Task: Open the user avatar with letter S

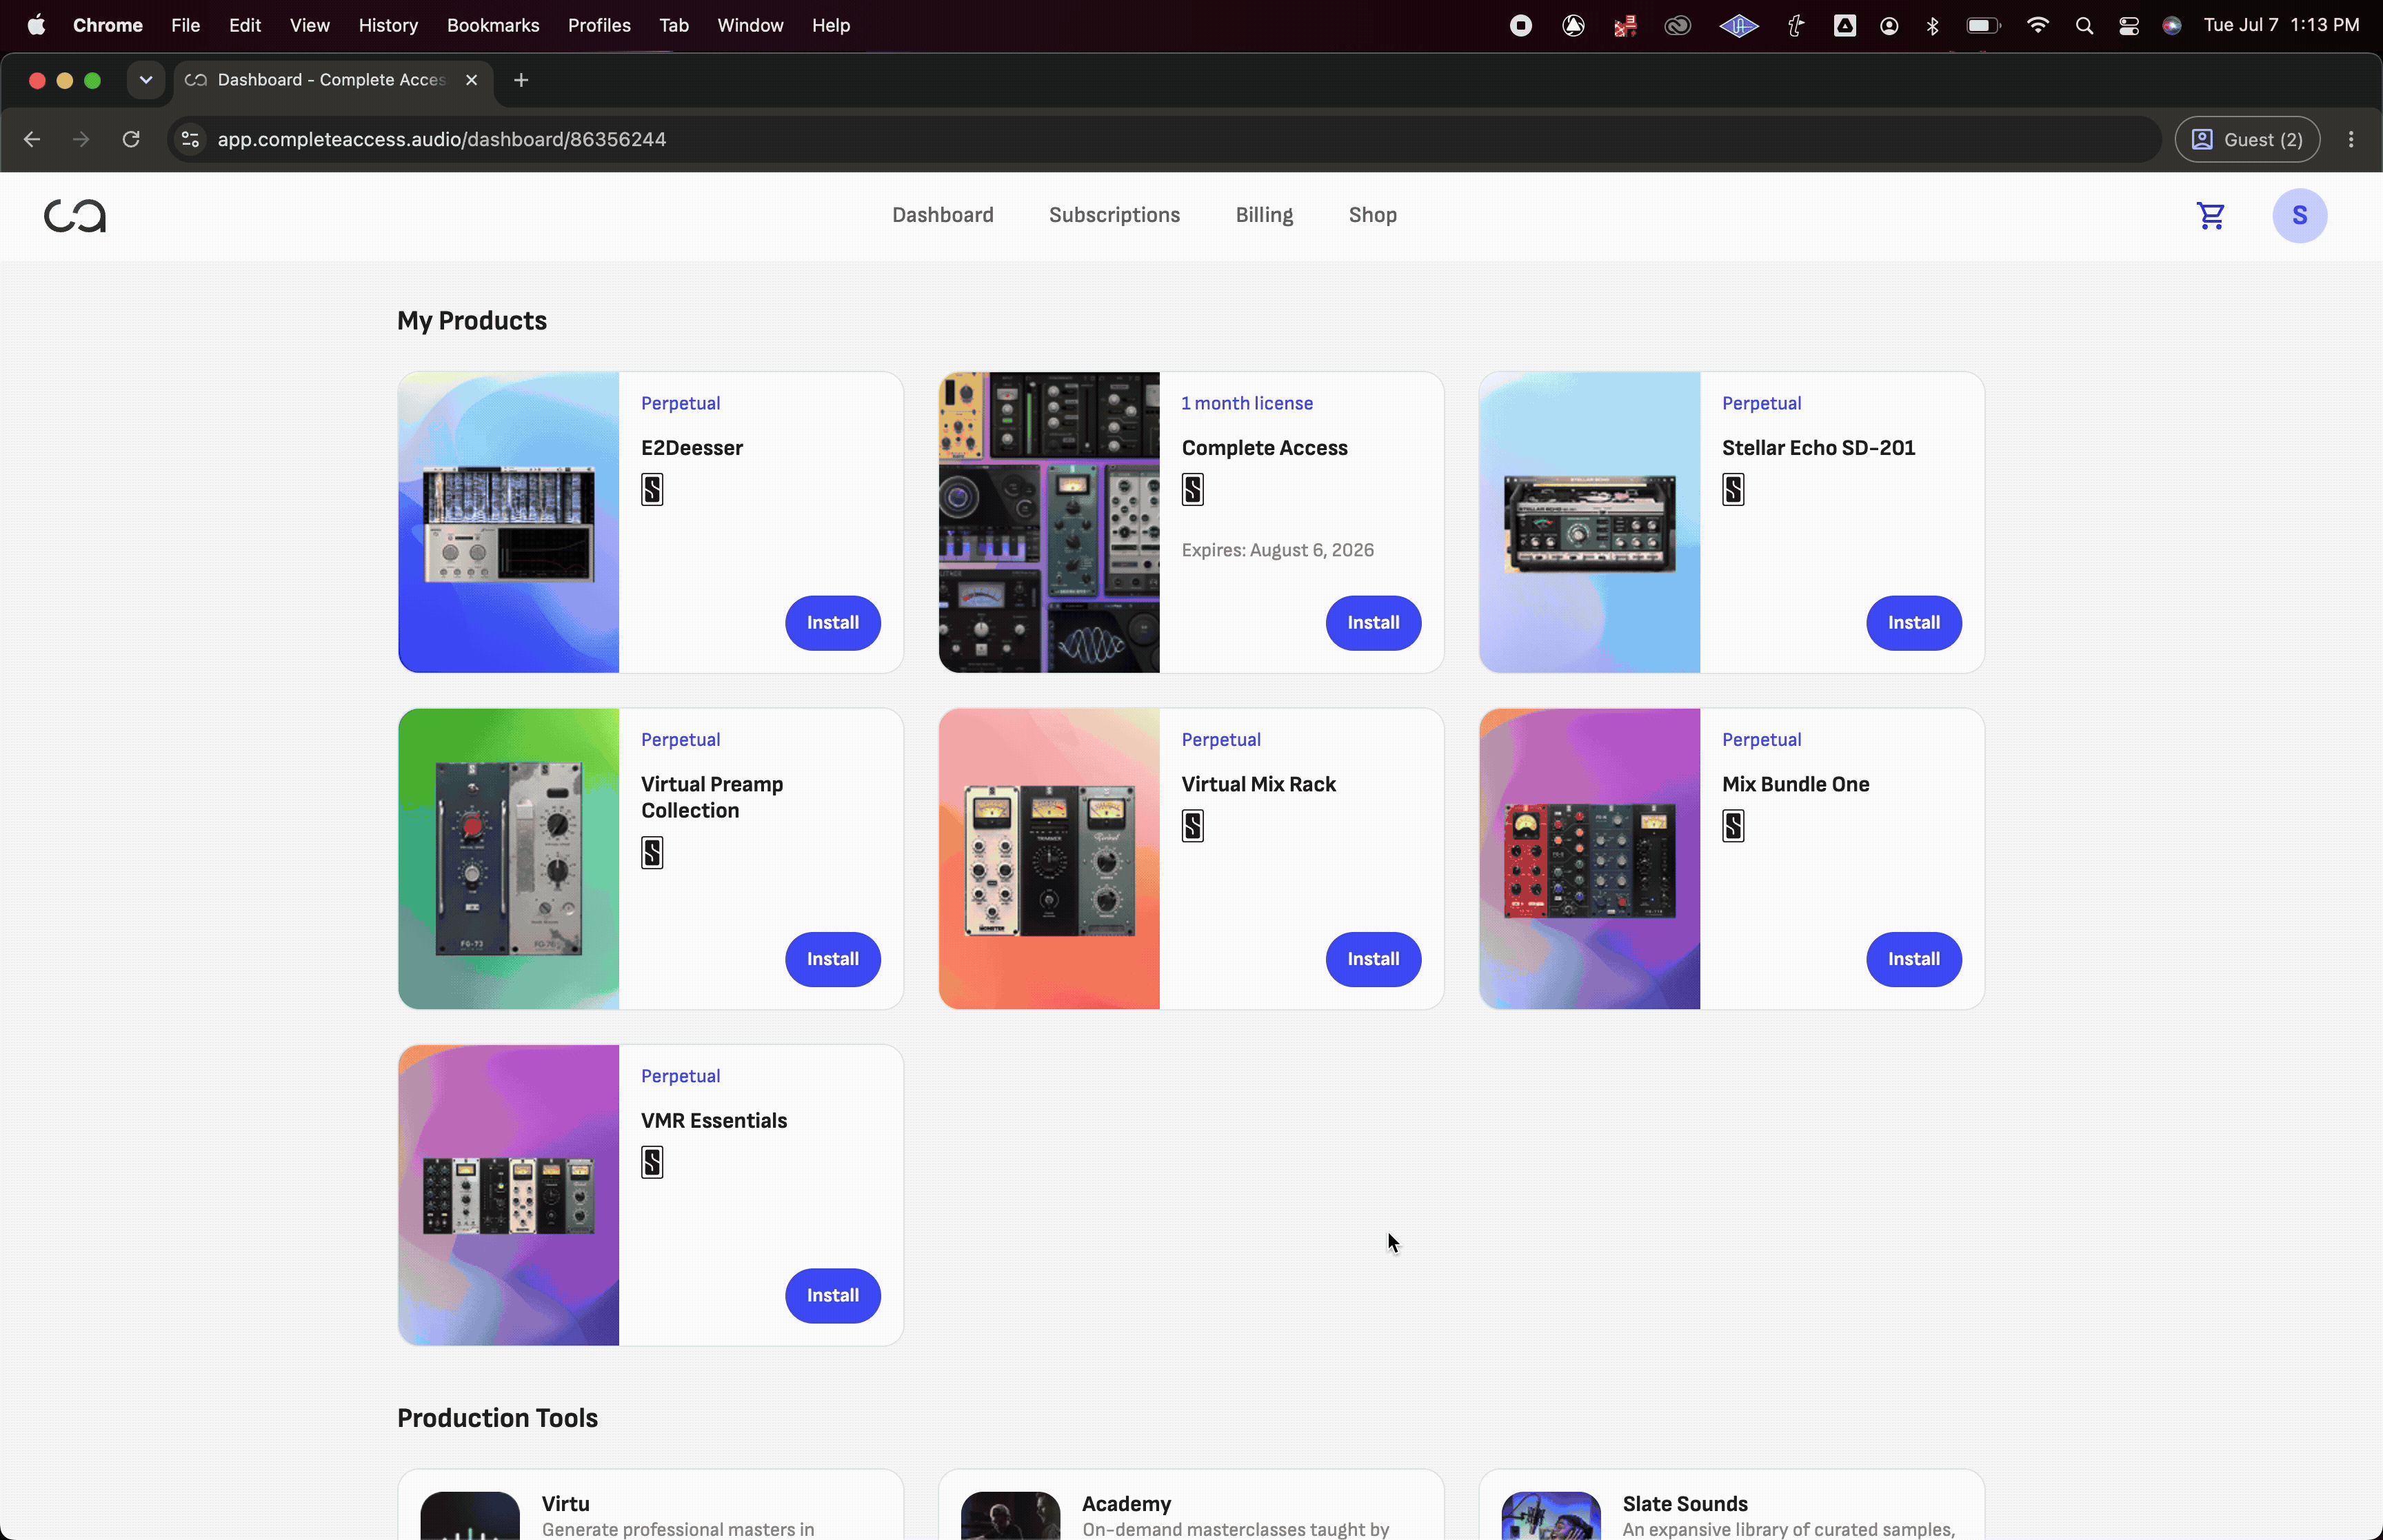Action: click(2299, 216)
